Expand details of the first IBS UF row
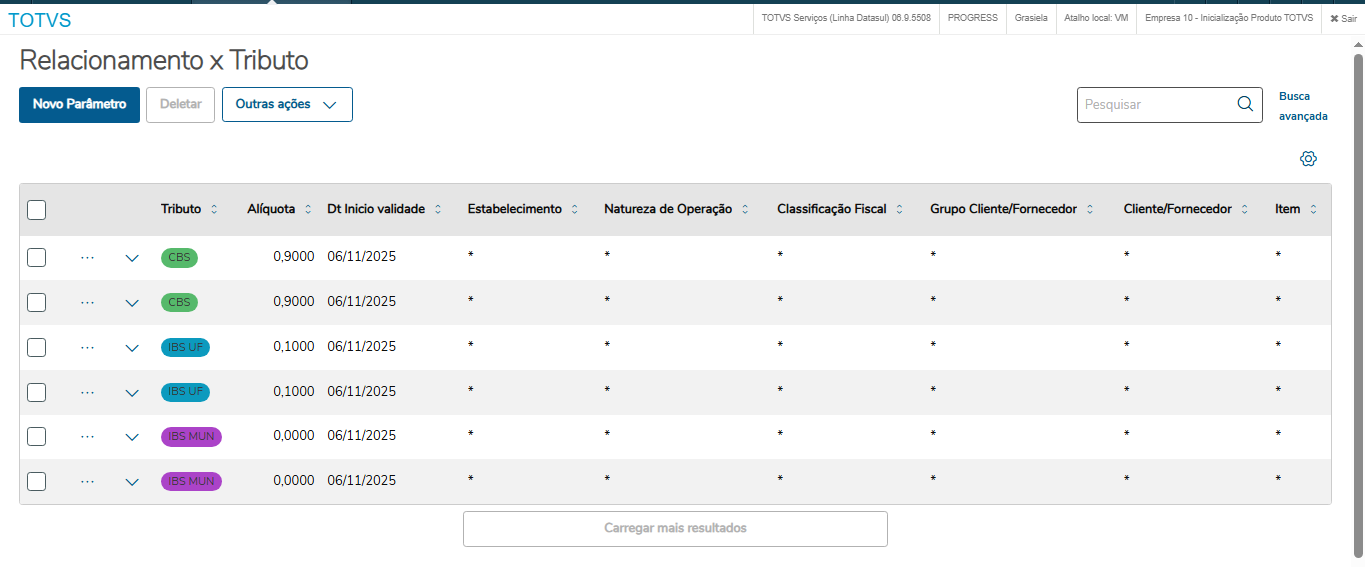 point(132,348)
